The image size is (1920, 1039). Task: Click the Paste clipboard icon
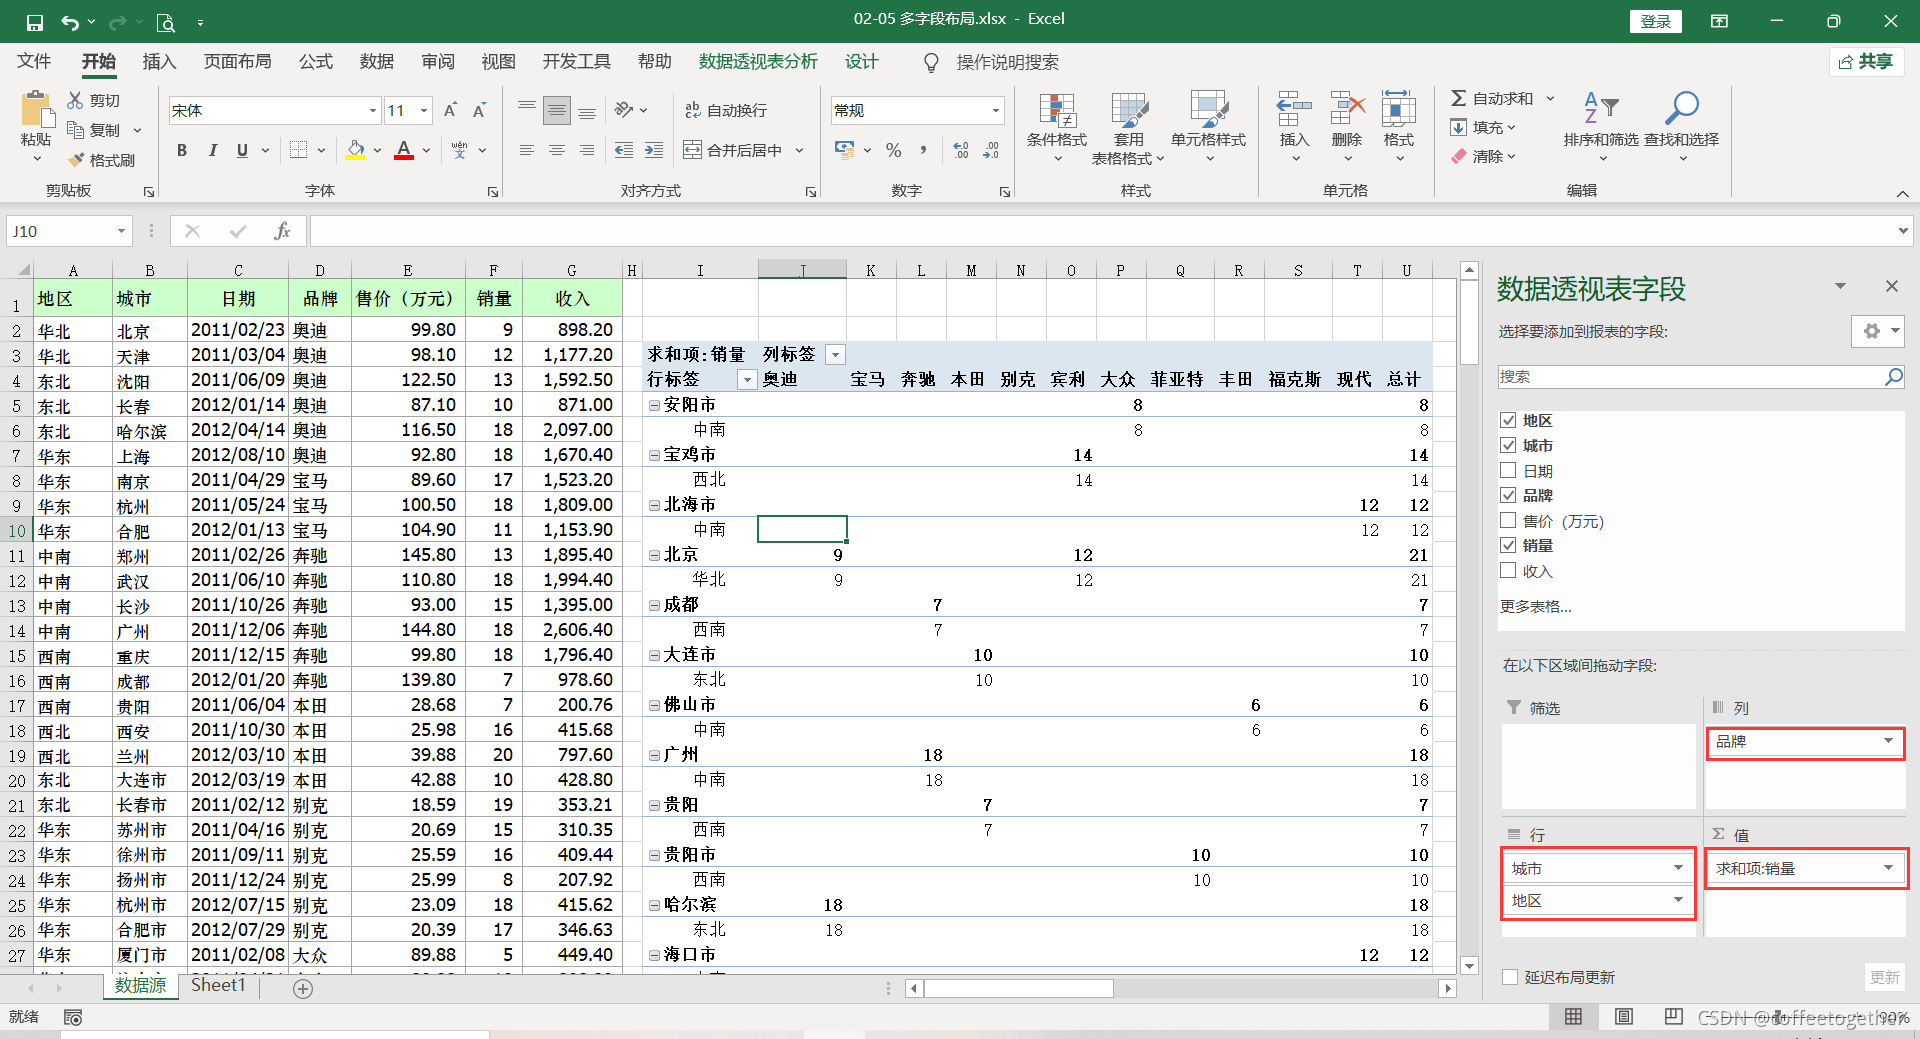click(x=36, y=109)
